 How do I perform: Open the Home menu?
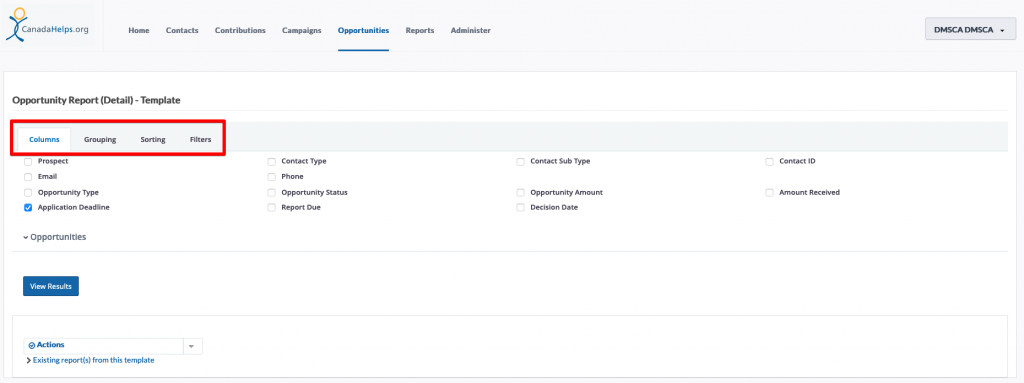tap(138, 31)
